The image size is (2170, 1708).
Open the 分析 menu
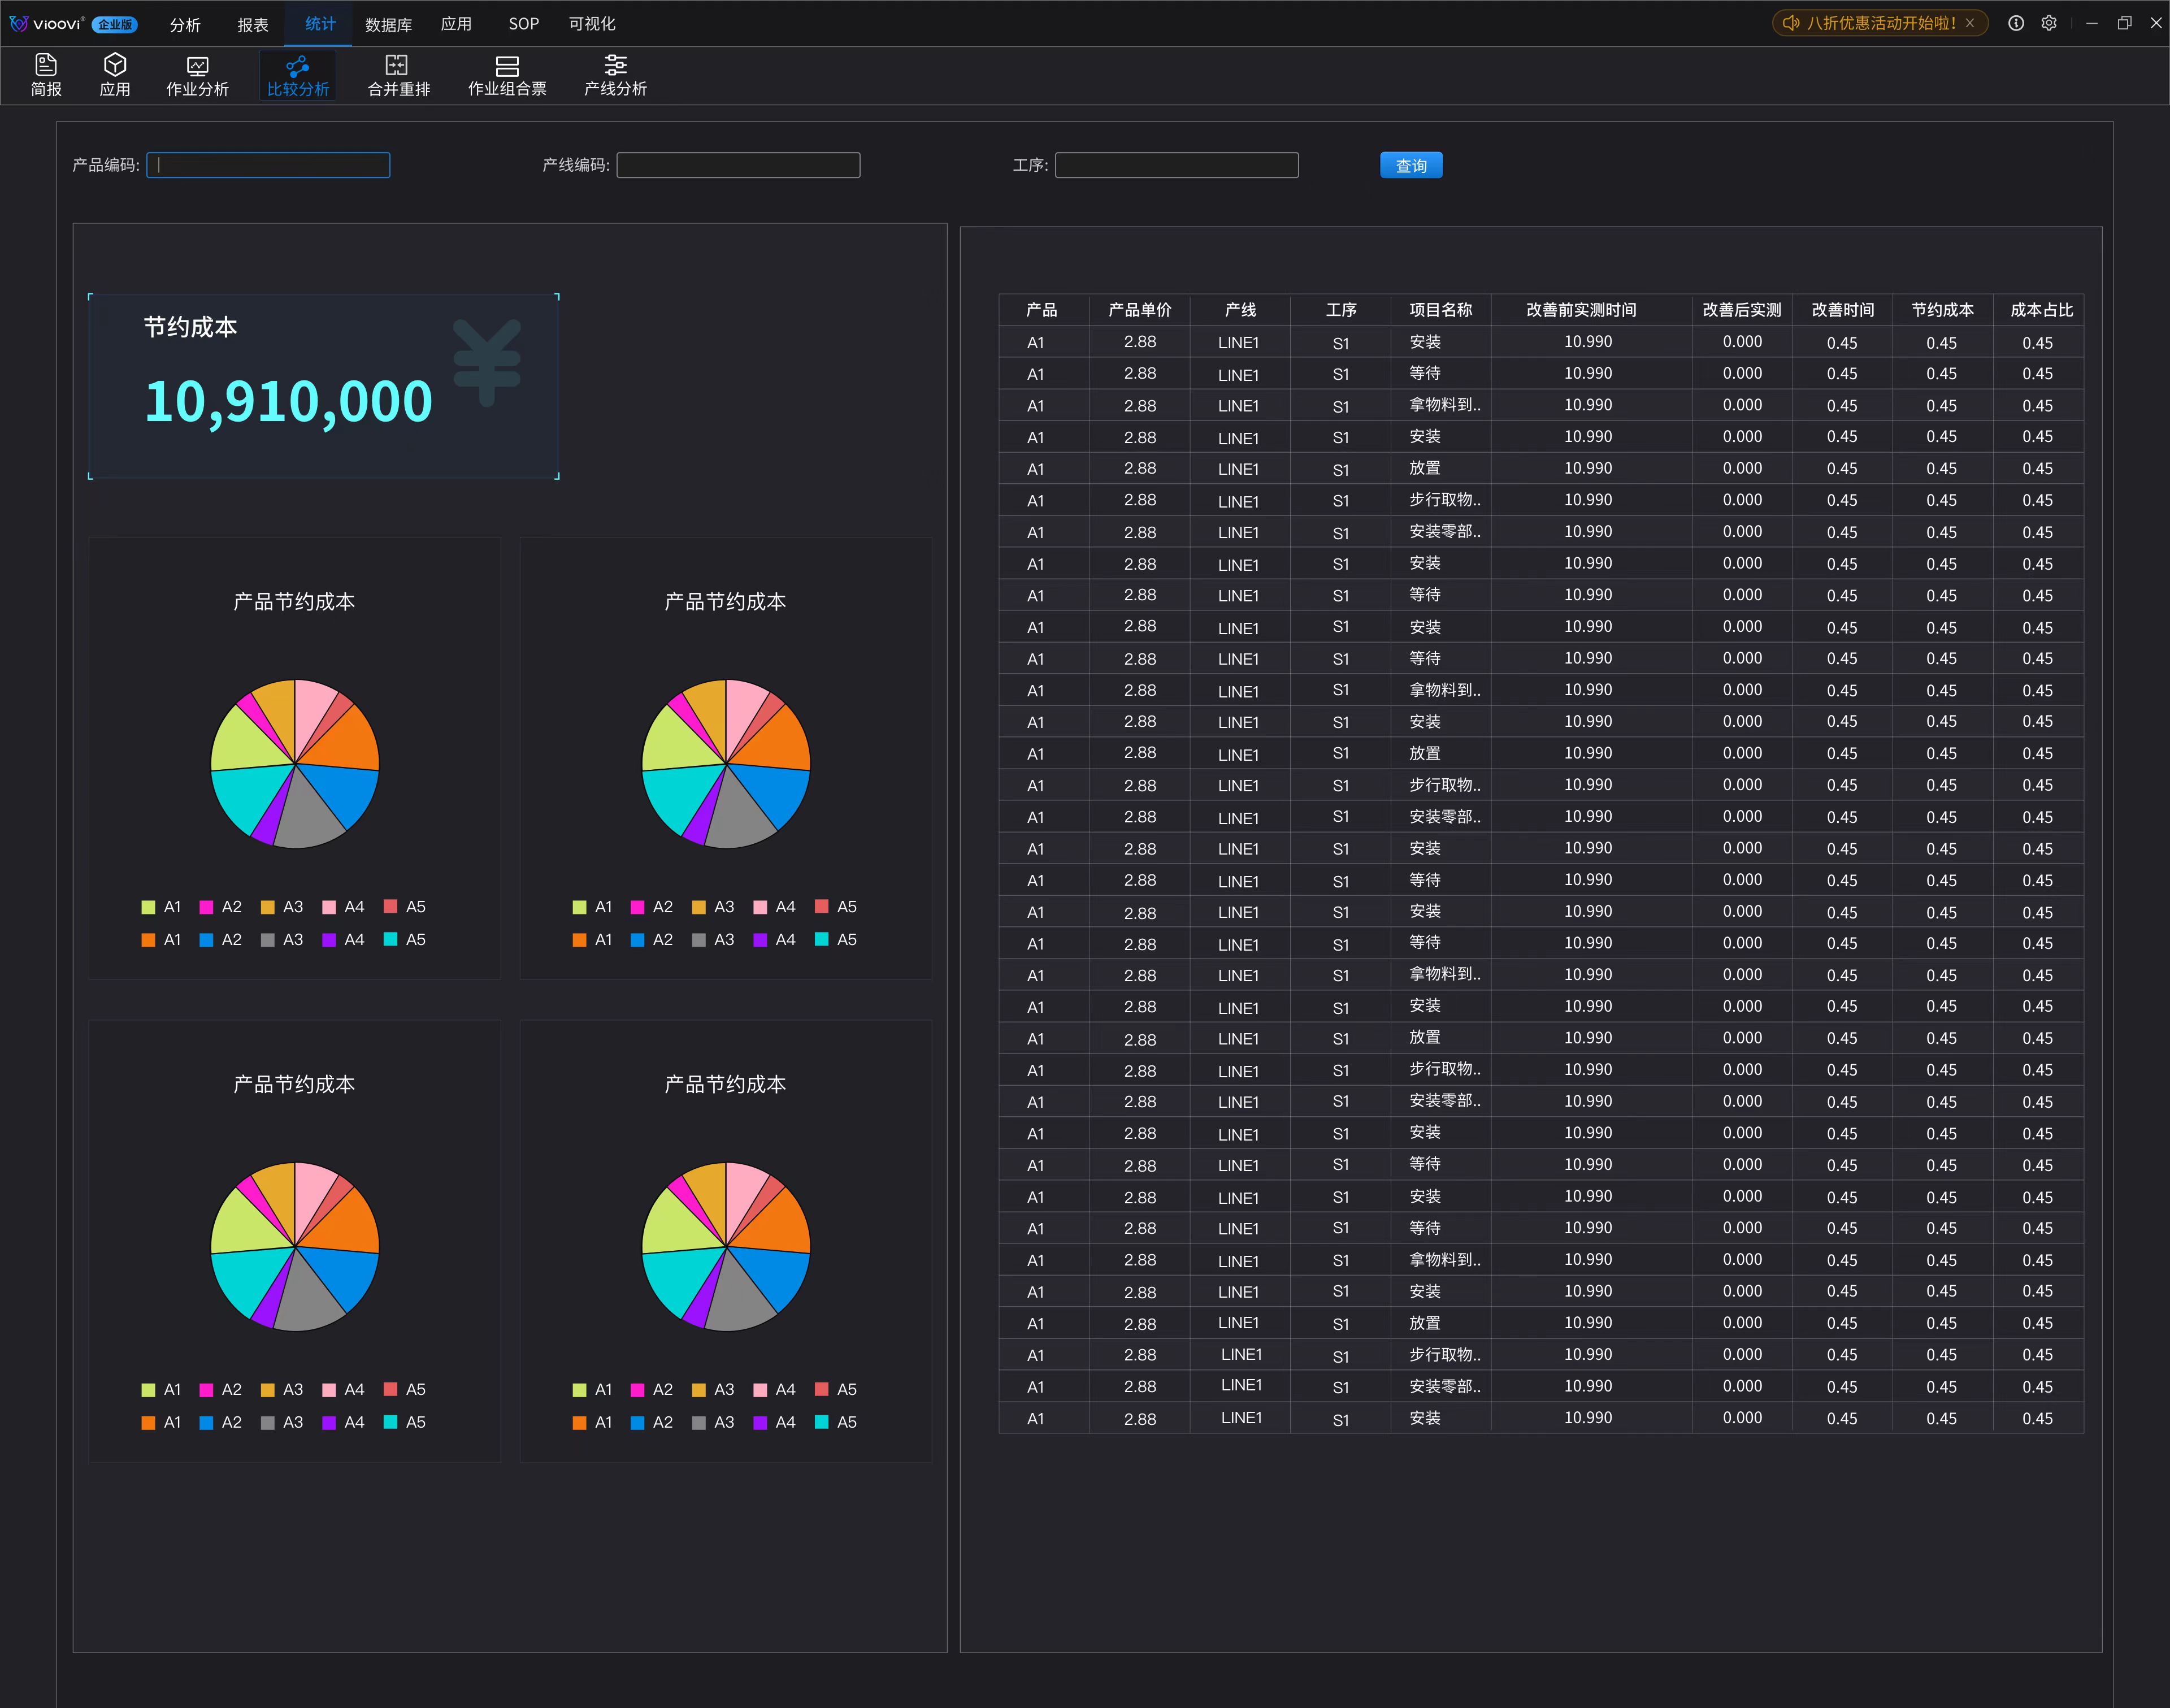(185, 24)
